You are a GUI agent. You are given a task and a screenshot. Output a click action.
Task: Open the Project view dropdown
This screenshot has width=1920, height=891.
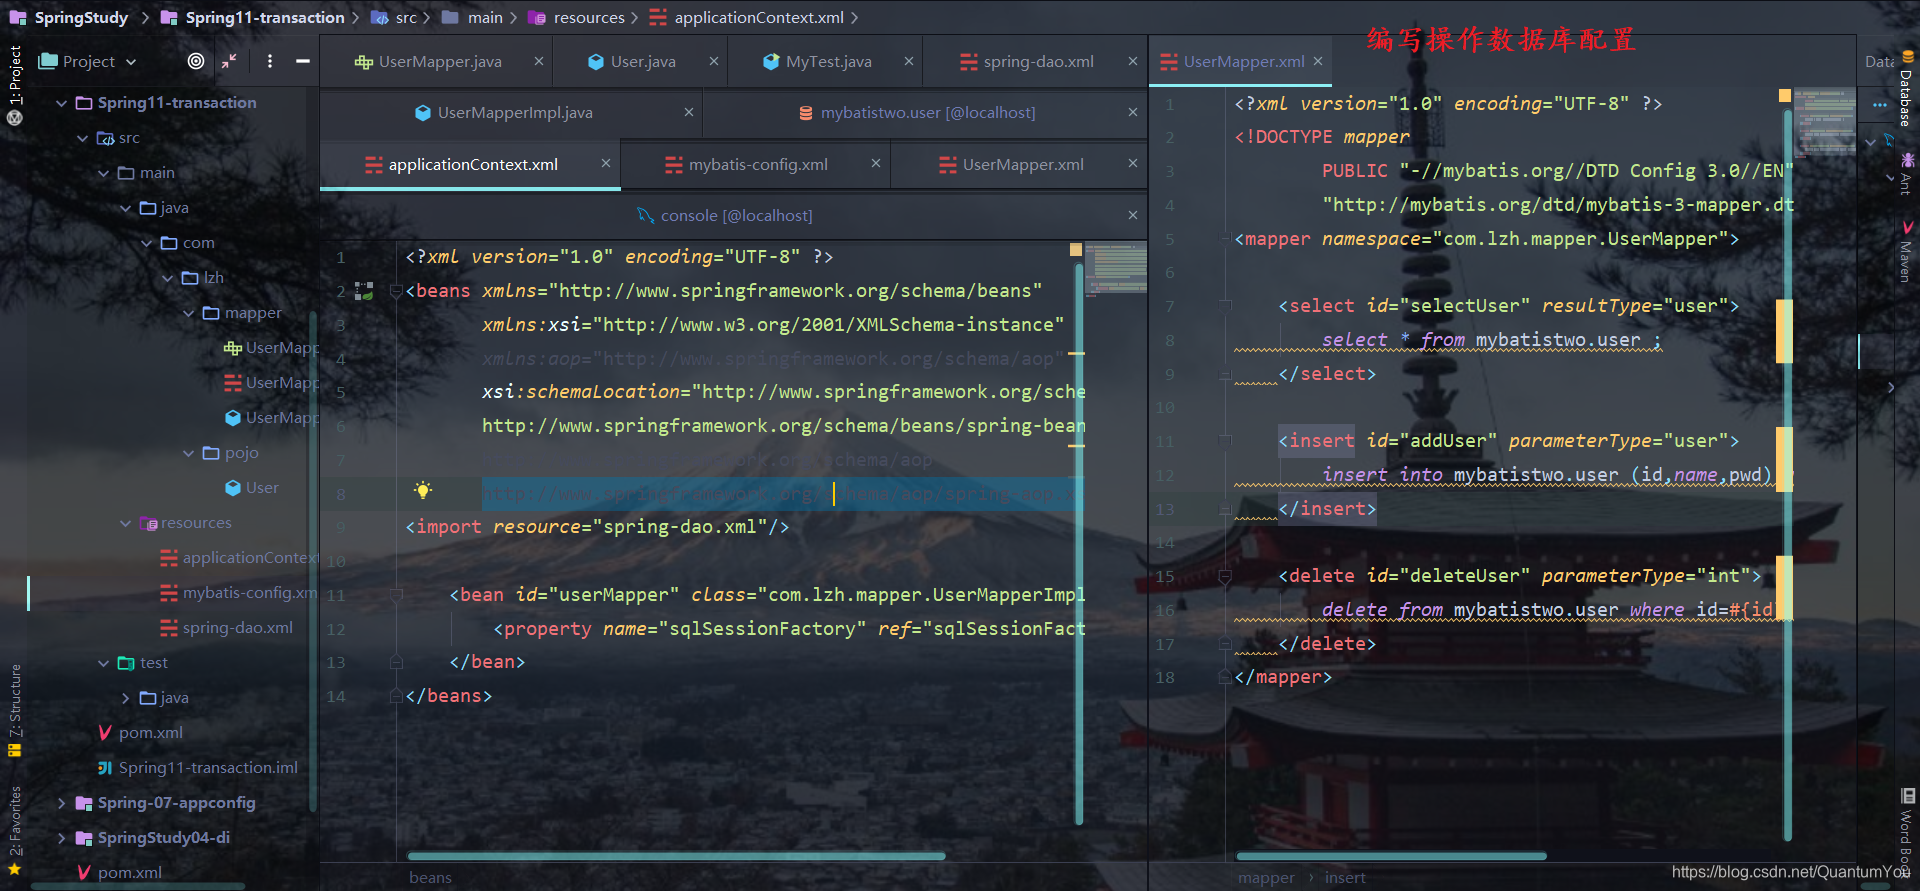pos(87,61)
